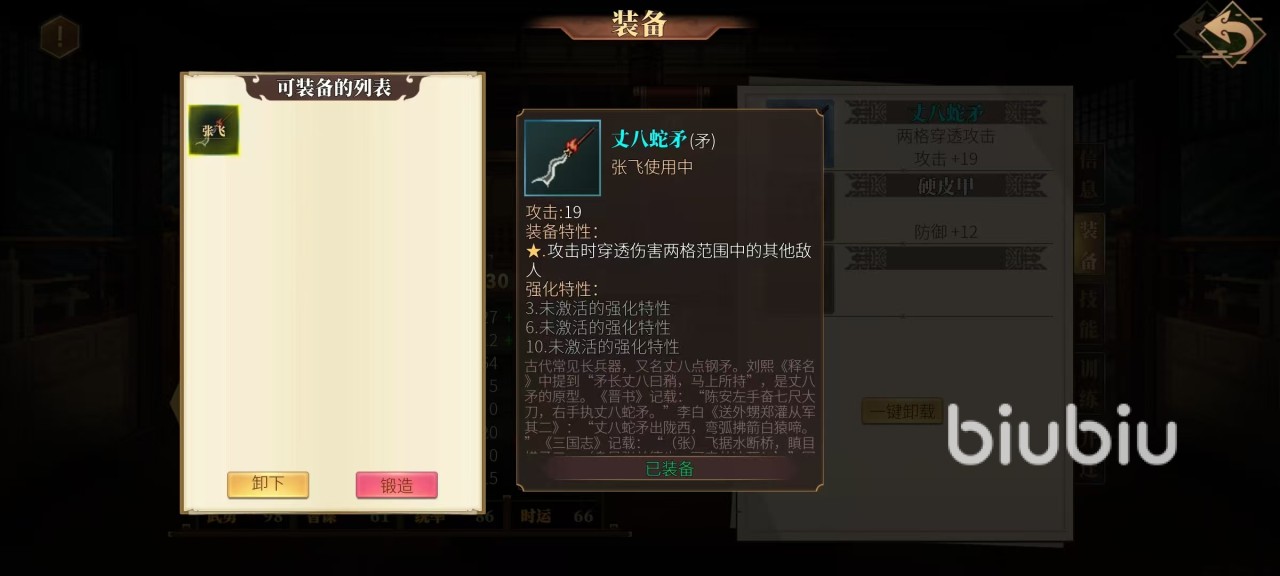
Task: Click the 时运 66 stat
Action: (557, 516)
